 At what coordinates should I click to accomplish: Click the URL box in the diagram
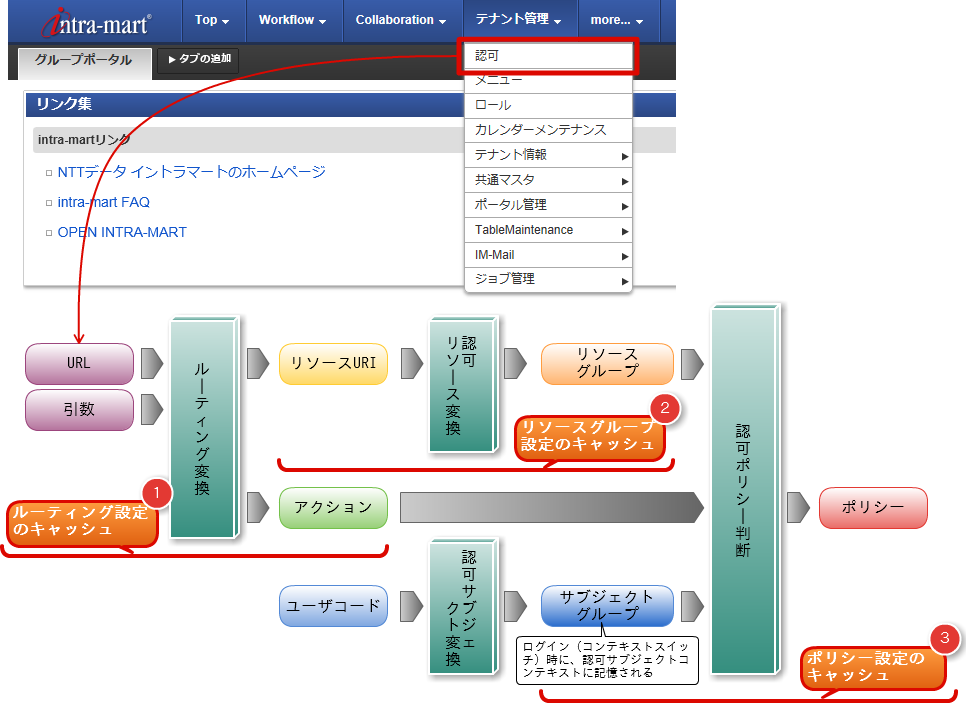(79, 364)
